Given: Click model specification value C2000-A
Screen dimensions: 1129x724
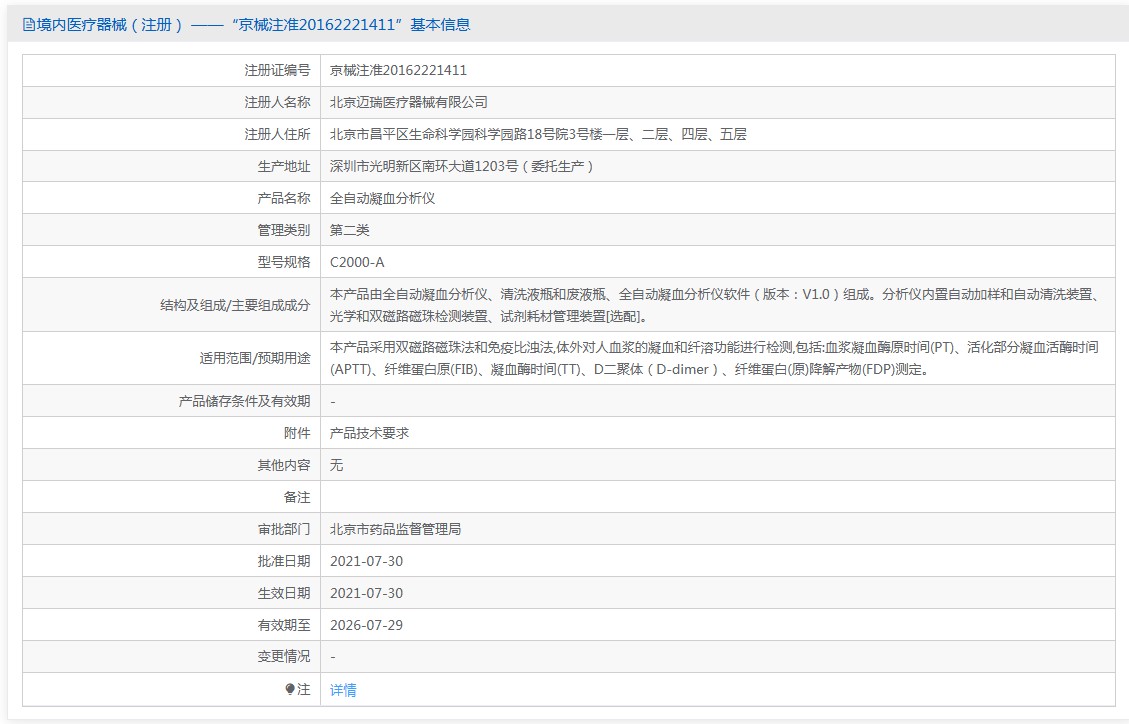Looking at the screenshot, I should 357,262.
